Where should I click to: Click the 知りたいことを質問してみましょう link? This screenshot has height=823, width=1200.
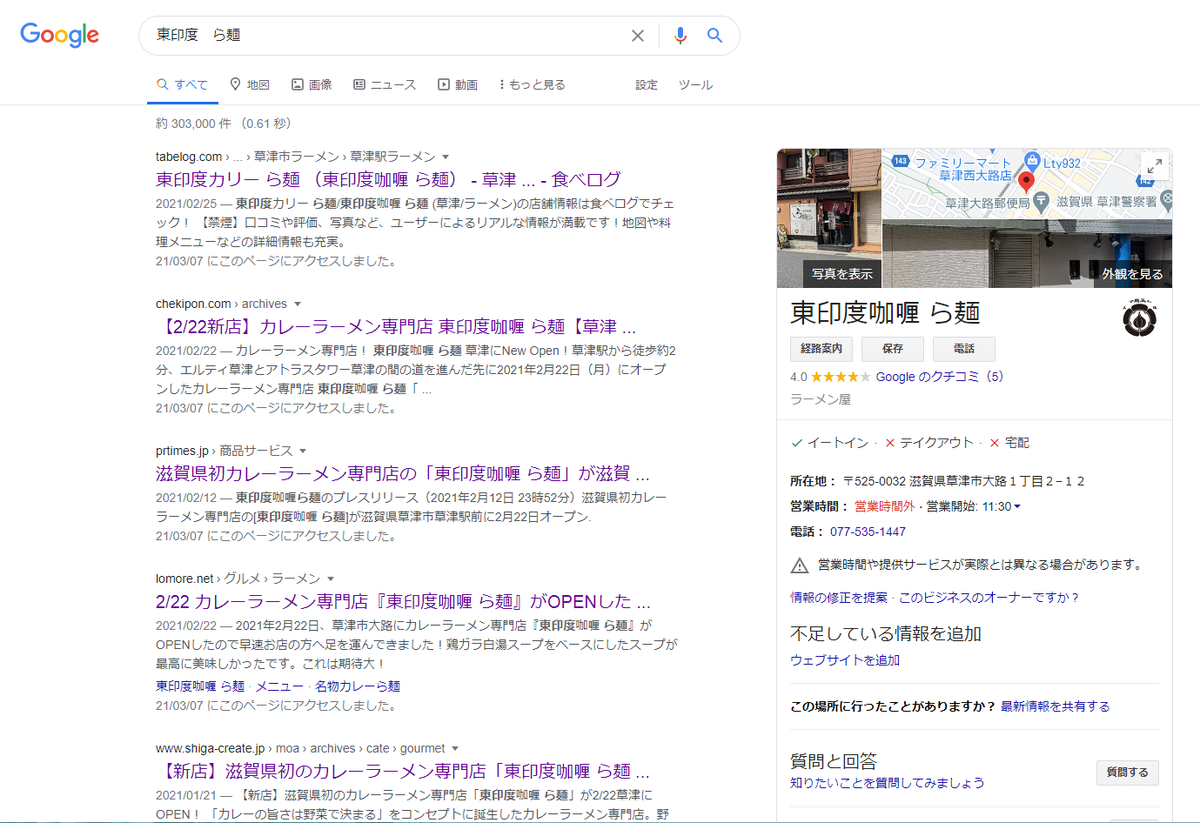pos(887,783)
